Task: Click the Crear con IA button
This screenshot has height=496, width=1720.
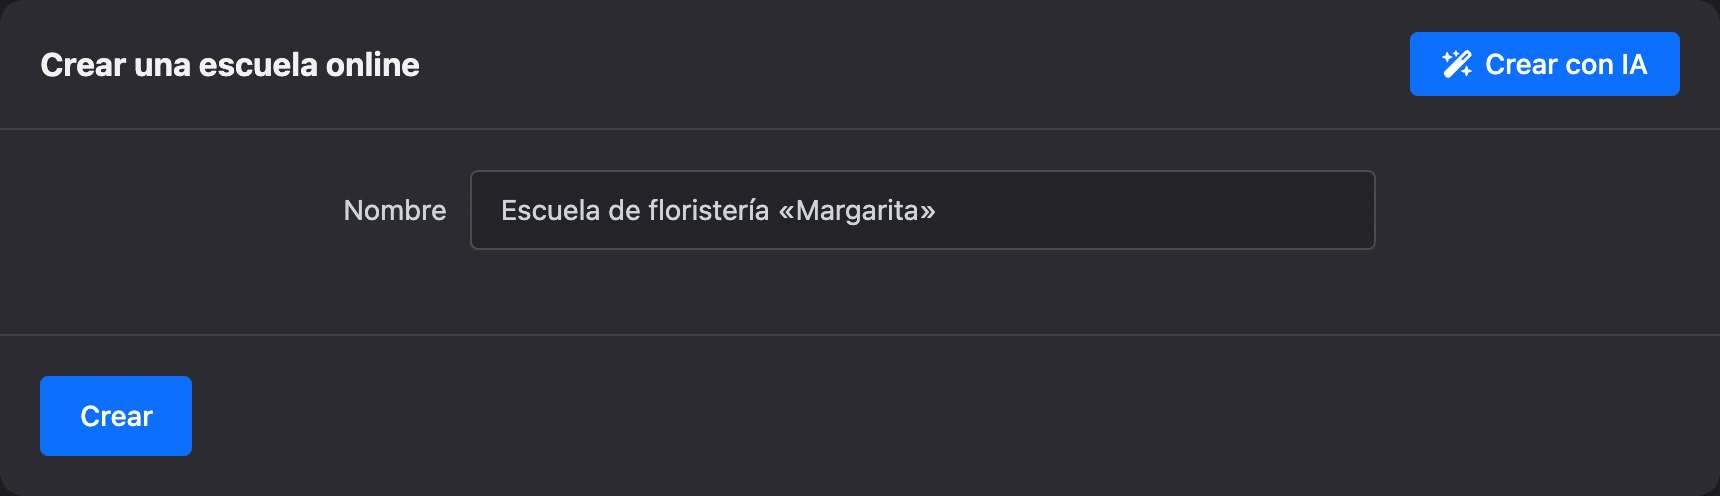Action: pyautogui.click(x=1544, y=64)
